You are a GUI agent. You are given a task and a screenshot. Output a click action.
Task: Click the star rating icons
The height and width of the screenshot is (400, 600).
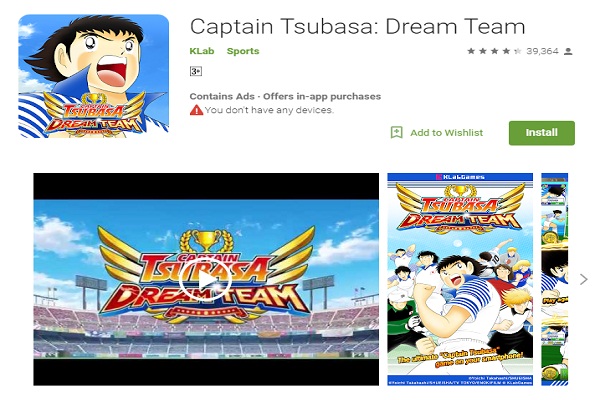point(488,50)
